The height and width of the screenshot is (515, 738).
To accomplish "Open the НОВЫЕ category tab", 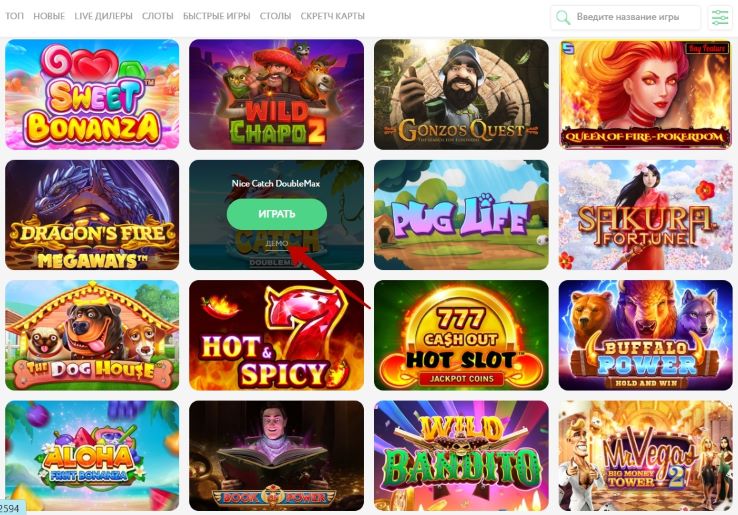I will [x=49, y=16].
